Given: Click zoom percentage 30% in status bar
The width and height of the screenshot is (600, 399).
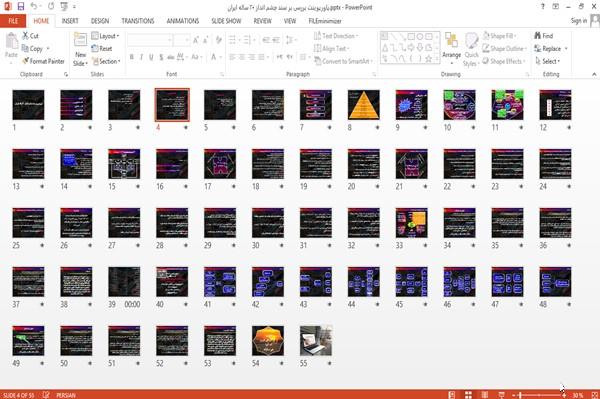Looking at the screenshot, I should (578, 395).
